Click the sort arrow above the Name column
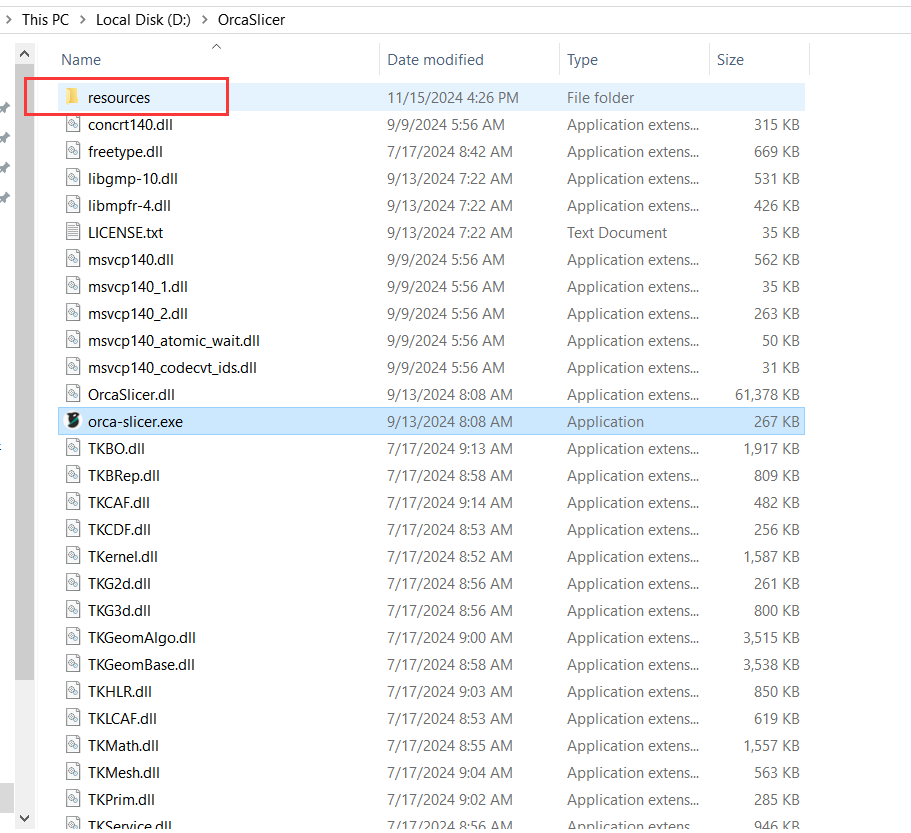The width and height of the screenshot is (911, 833). pyautogui.click(x=216, y=45)
